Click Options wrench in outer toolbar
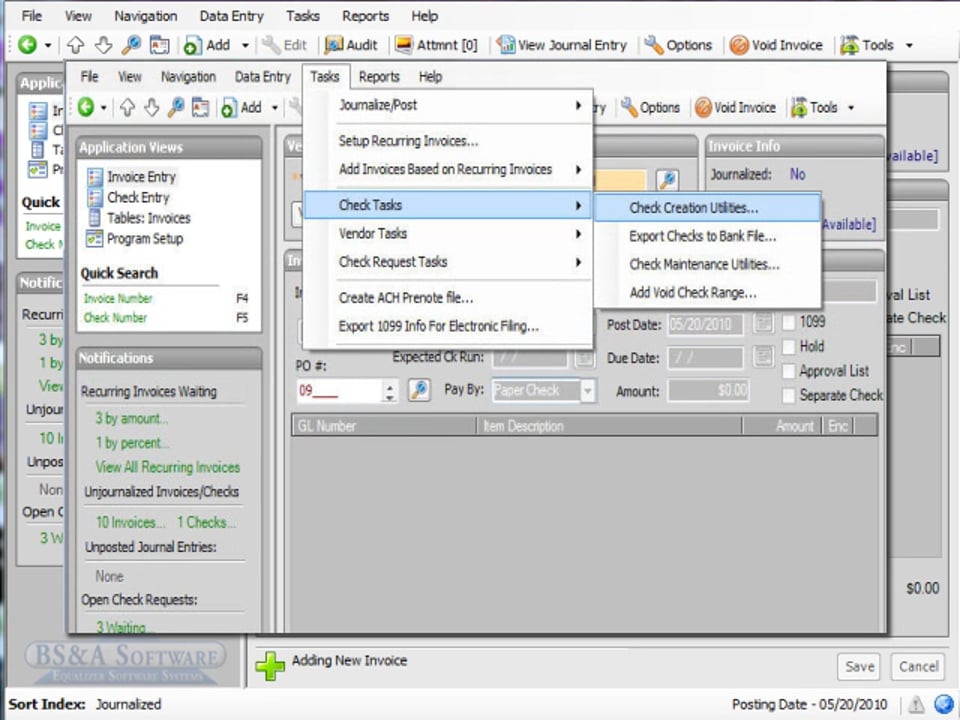The width and height of the screenshot is (960, 720). coord(678,45)
